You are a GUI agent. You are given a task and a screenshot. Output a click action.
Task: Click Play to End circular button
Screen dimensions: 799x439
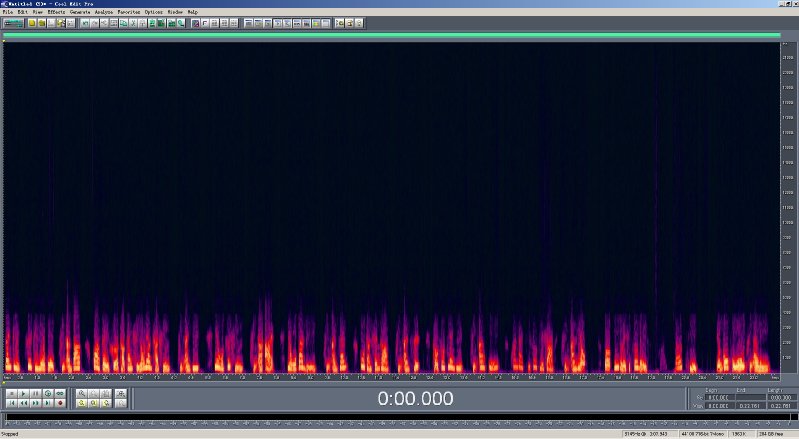click(x=48, y=394)
